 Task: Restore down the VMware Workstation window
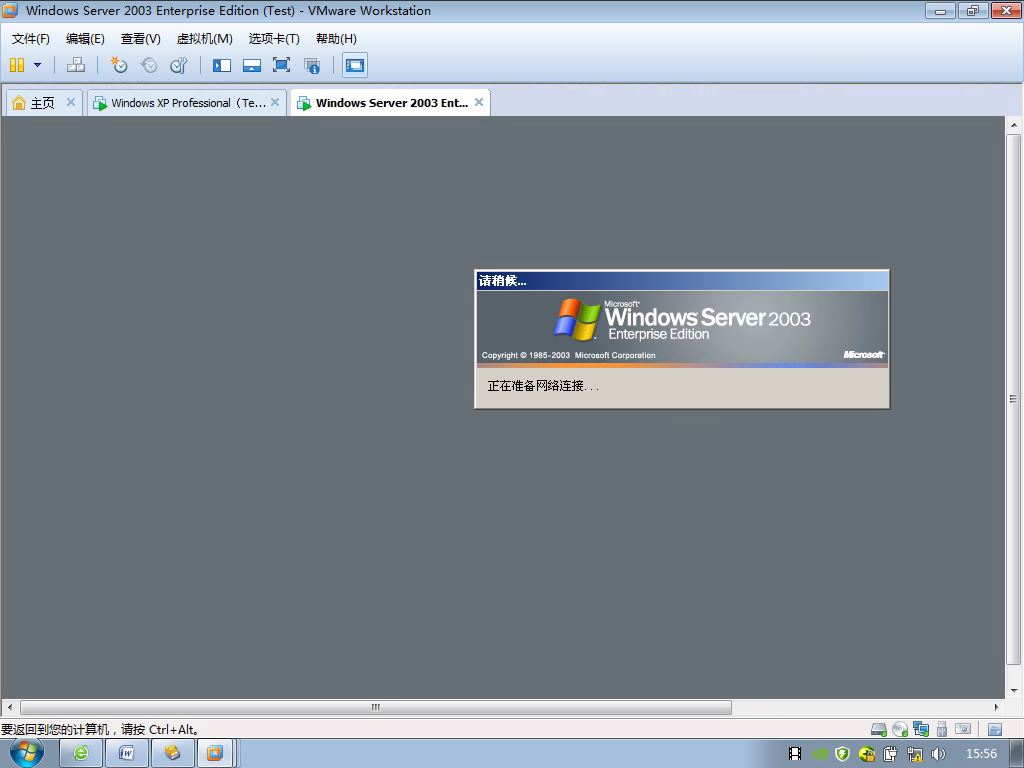click(x=973, y=10)
